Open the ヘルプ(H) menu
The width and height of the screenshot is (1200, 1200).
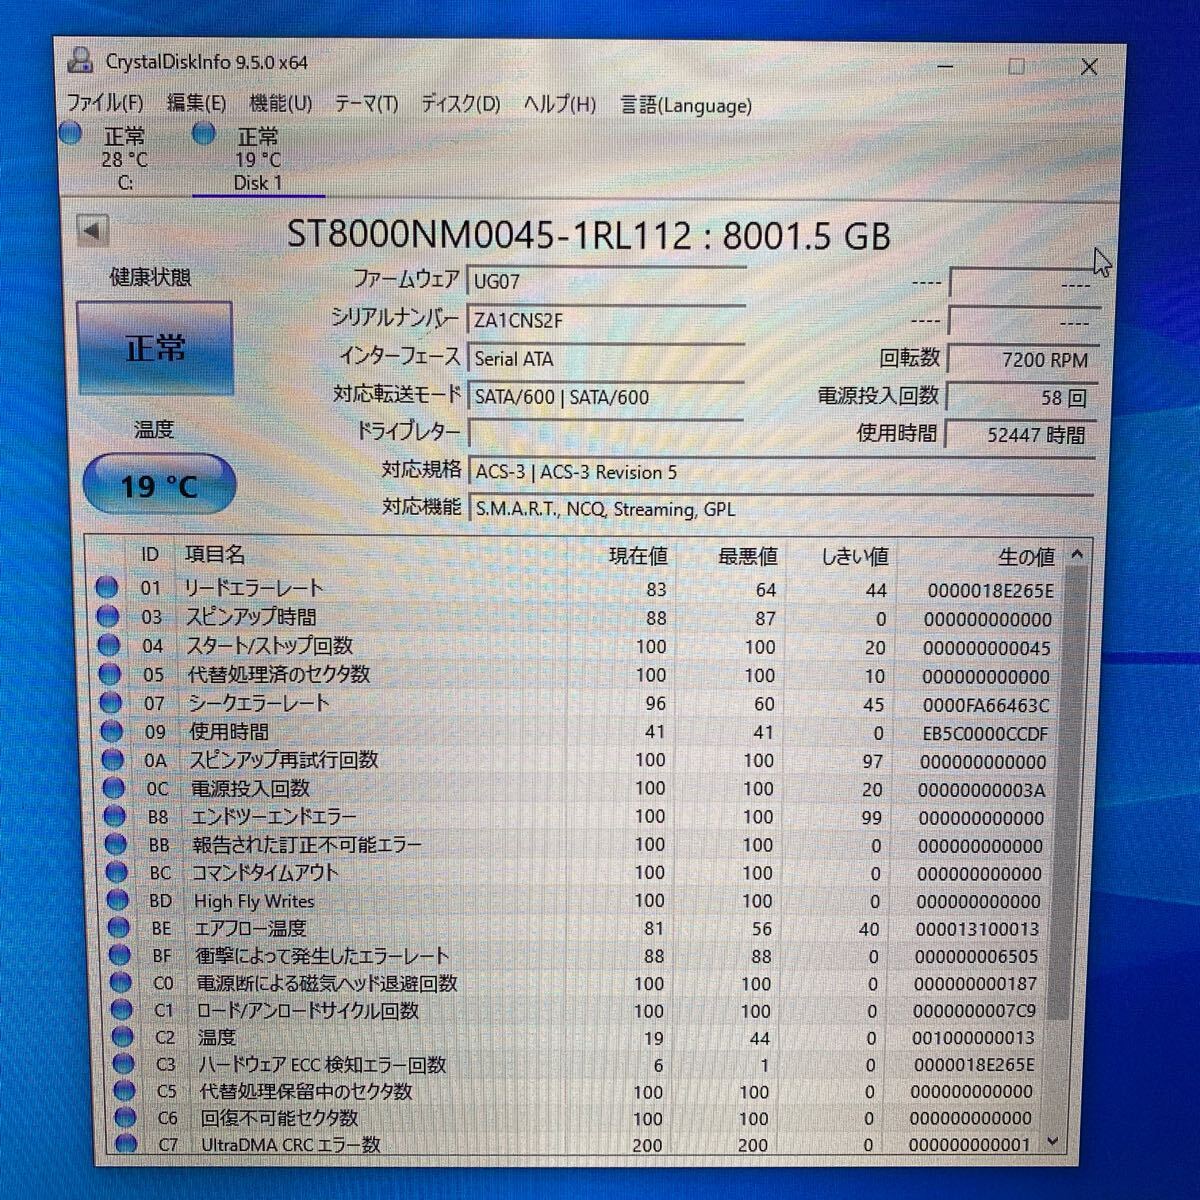pos(559,105)
